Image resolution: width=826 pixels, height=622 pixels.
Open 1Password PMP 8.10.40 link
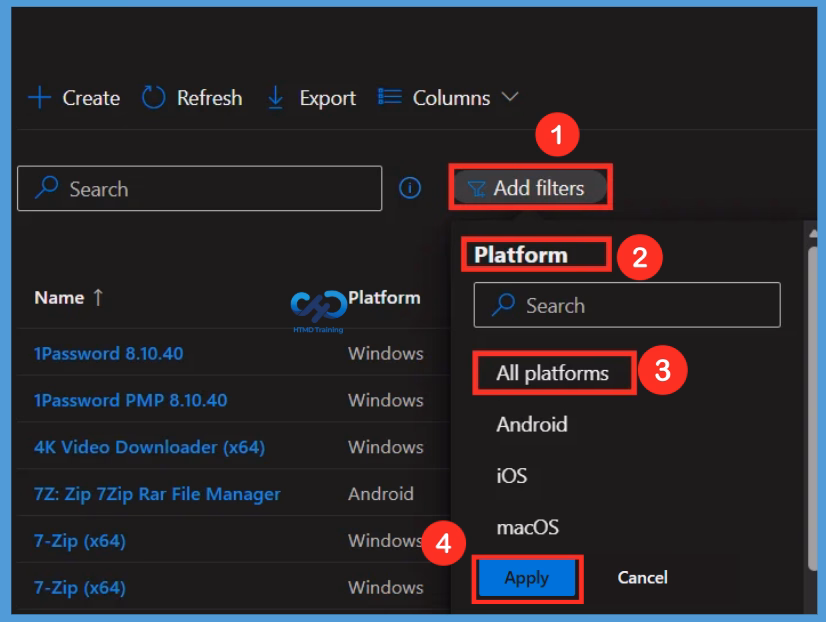point(131,400)
